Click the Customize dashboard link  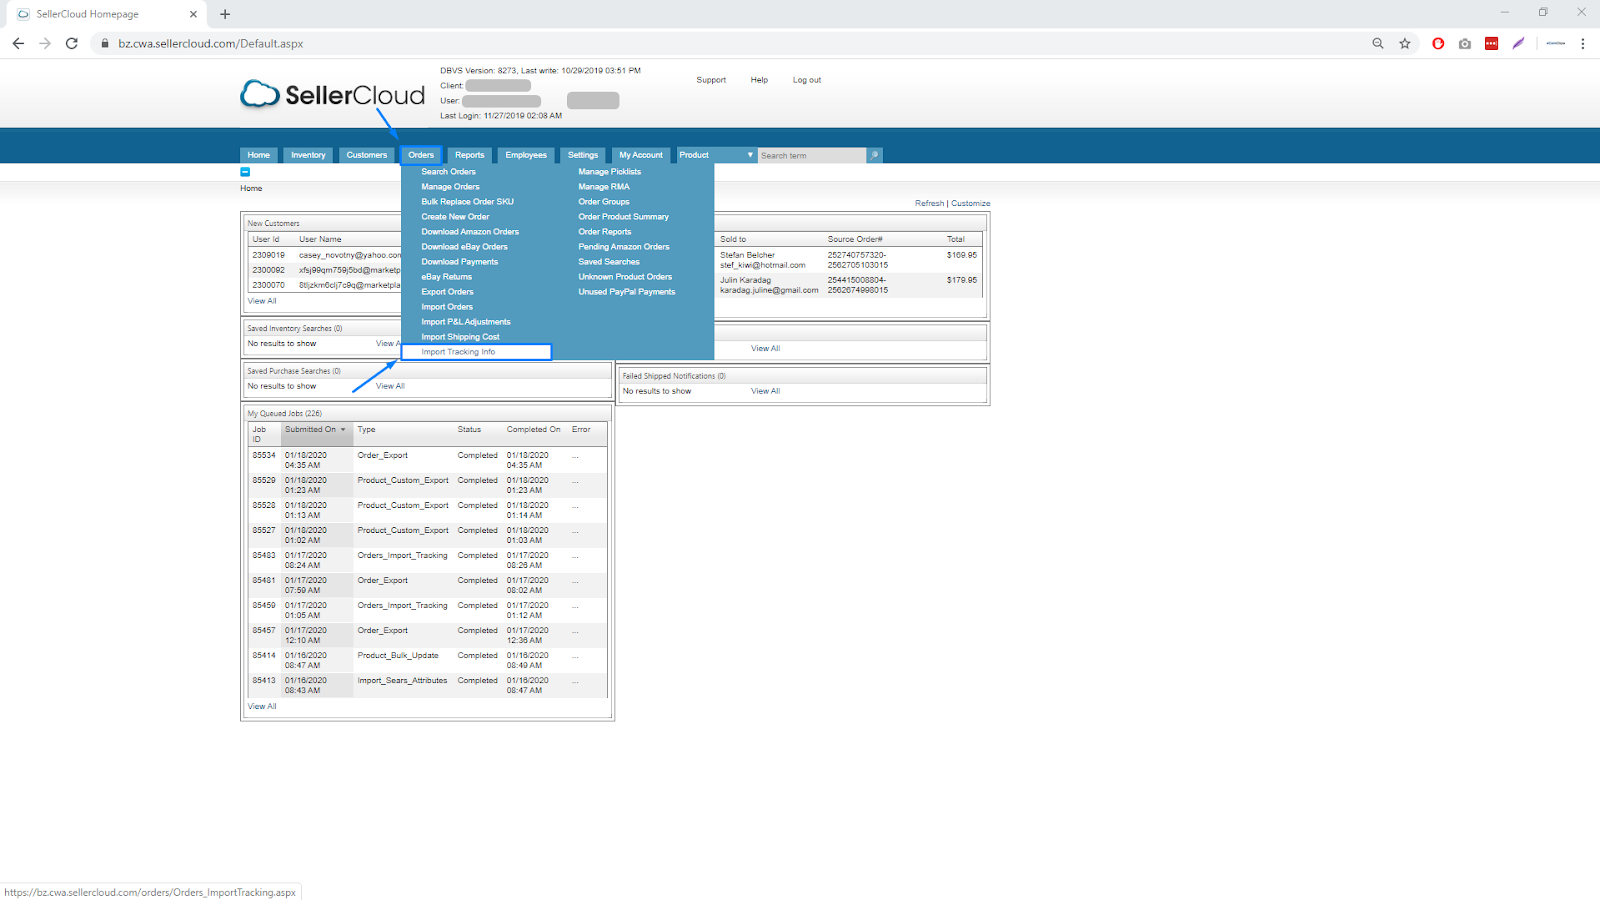coord(971,203)
